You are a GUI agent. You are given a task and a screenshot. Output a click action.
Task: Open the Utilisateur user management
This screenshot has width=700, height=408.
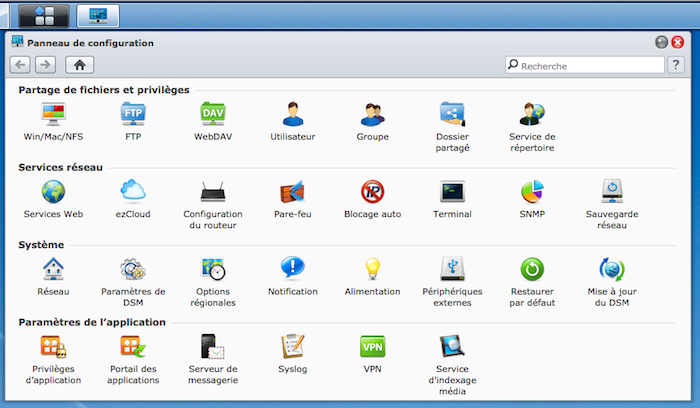pyautogui.click(x=293, y=114)
